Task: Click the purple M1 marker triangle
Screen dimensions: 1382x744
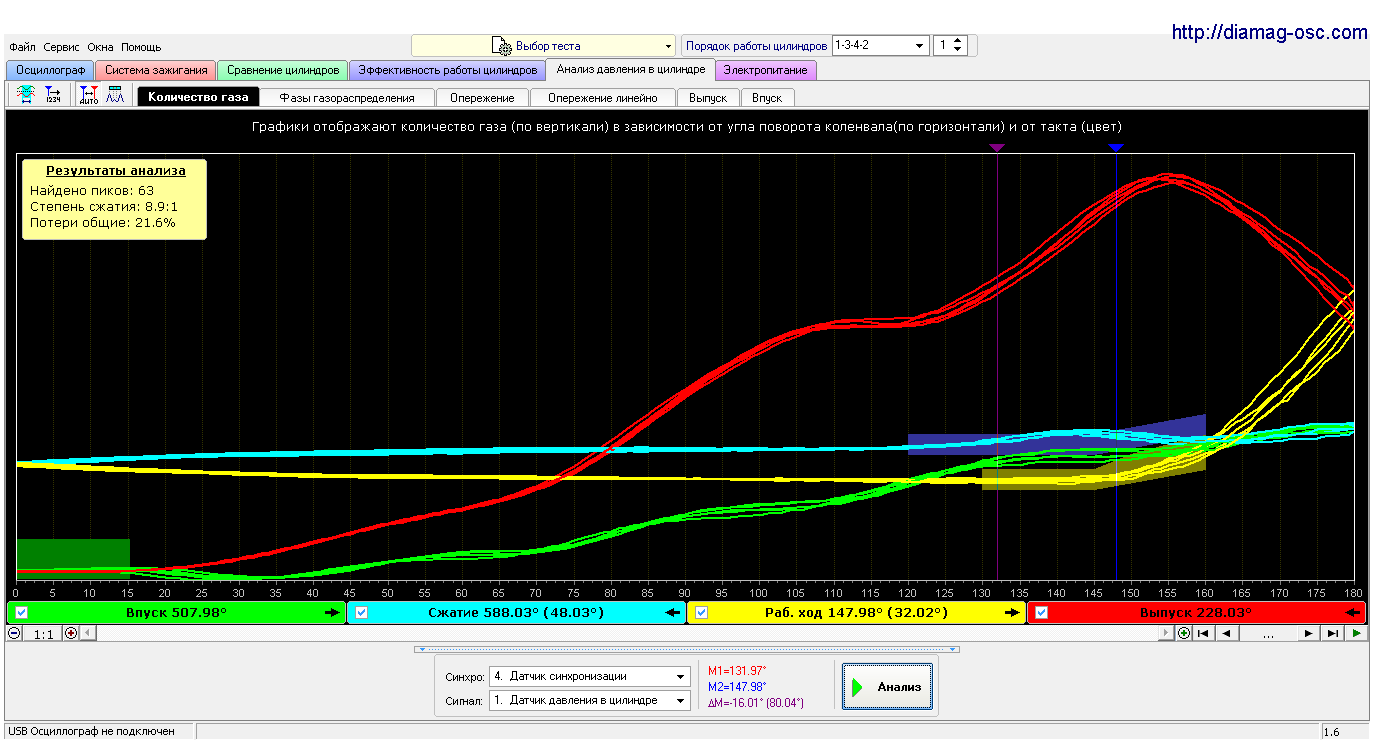Action: tap(997, 148)
